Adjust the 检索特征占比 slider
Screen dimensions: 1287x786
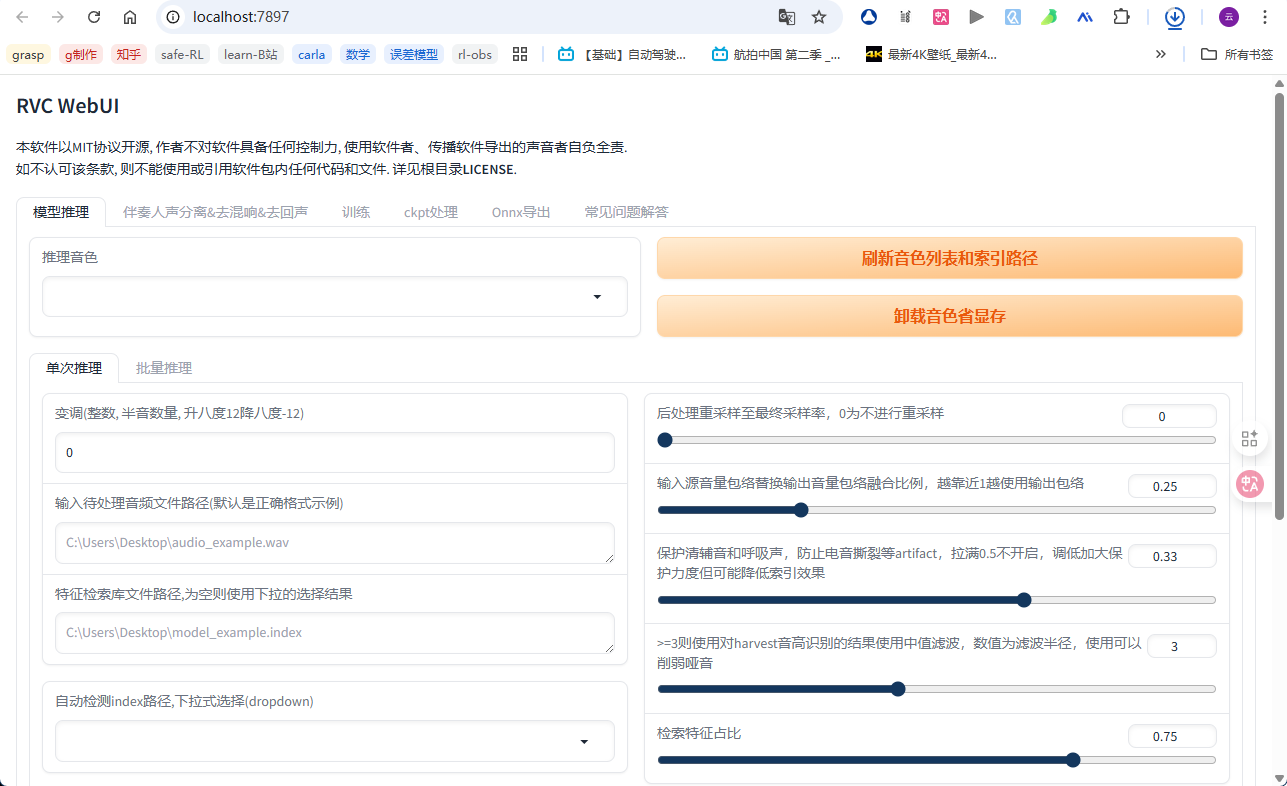[937, 760]
